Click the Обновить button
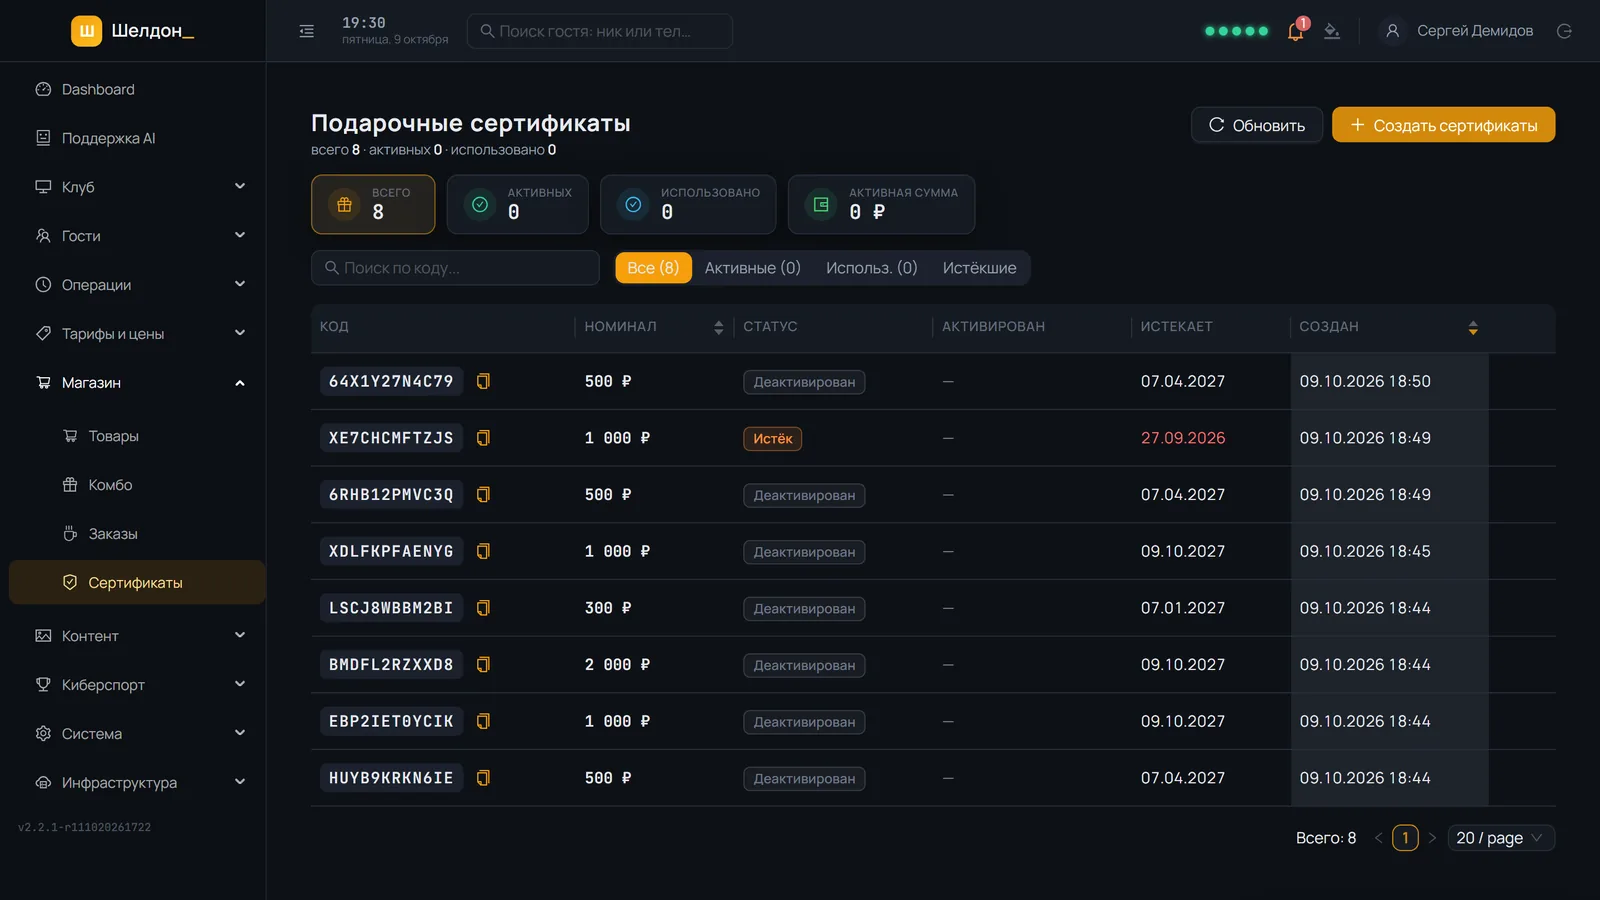 coord(1257,125)
